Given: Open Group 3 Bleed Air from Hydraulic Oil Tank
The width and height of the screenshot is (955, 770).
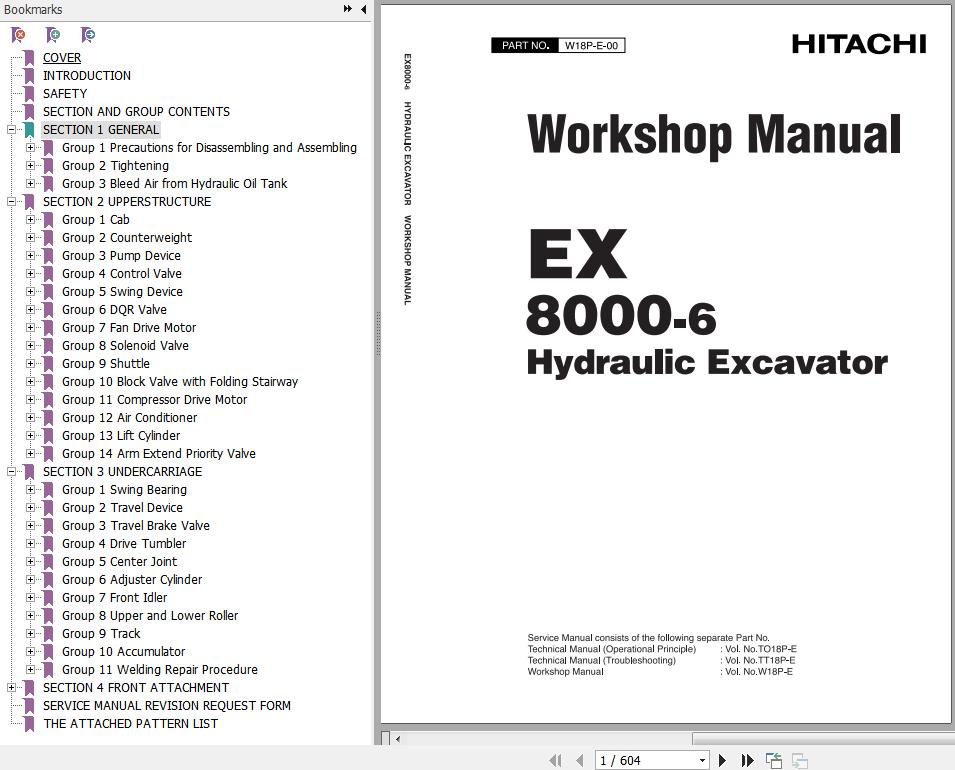Looking at the screenshot, I should (x=175, y=183).
